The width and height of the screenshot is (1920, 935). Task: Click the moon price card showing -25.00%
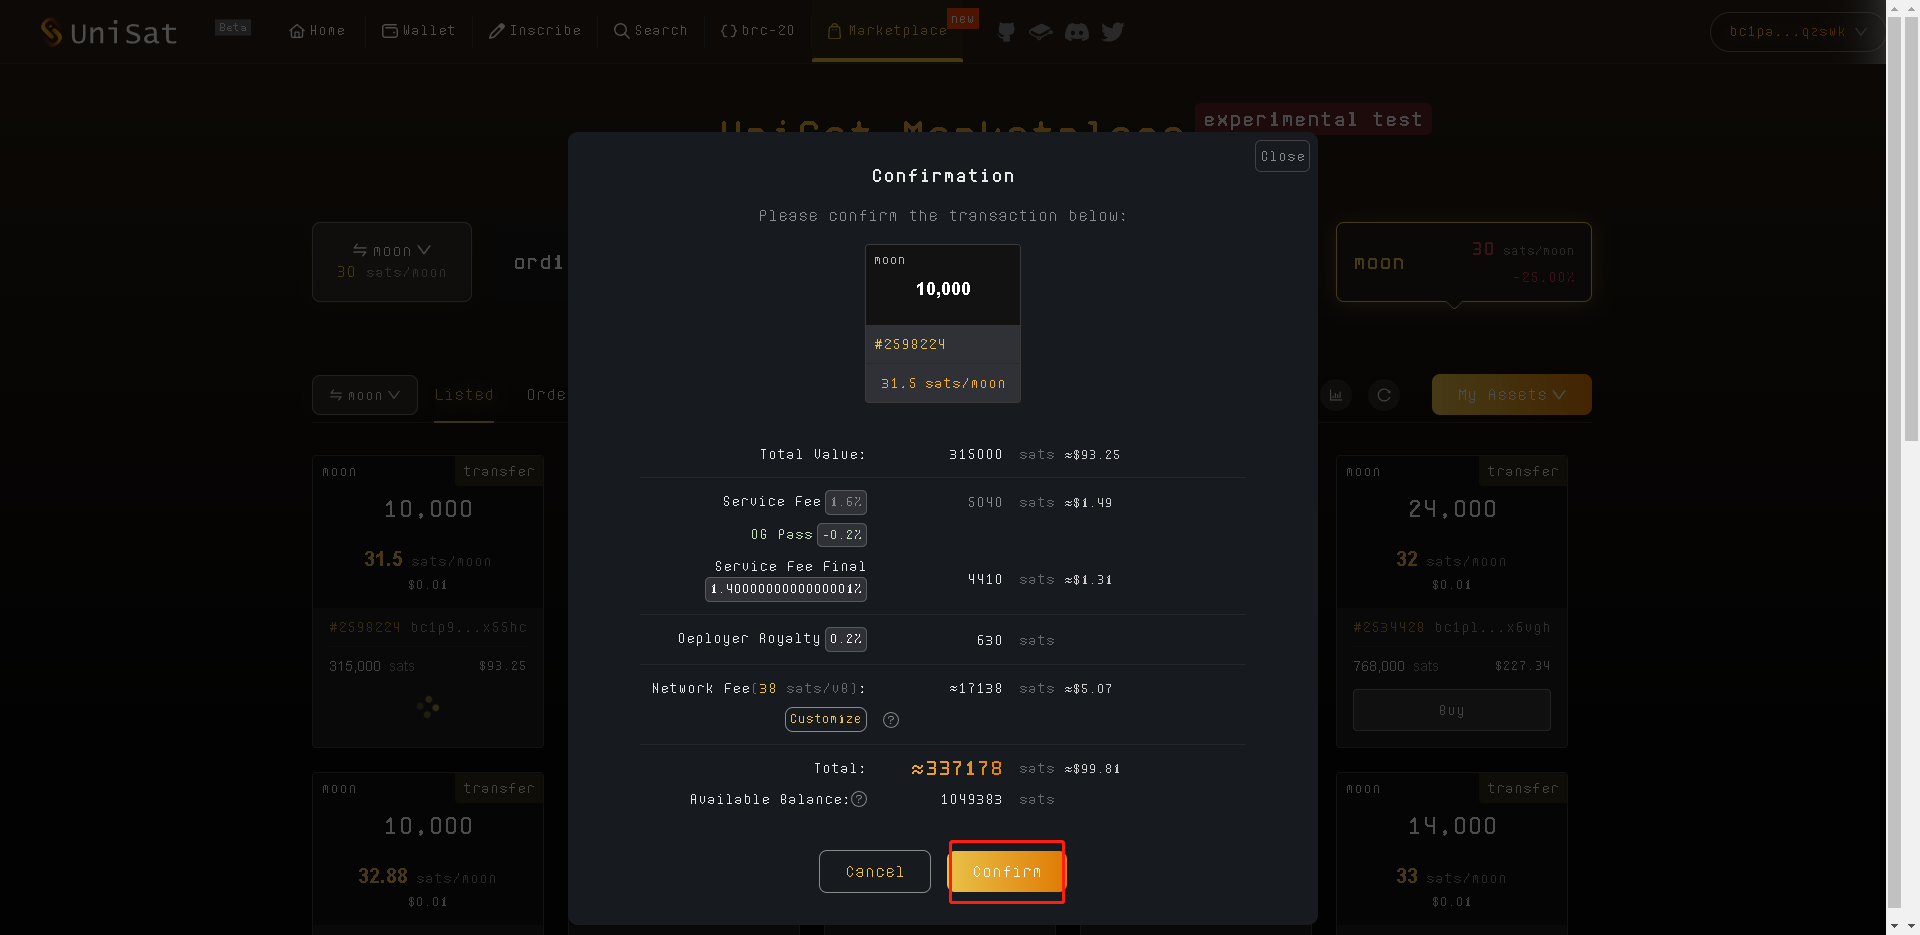click(1464, 262)
